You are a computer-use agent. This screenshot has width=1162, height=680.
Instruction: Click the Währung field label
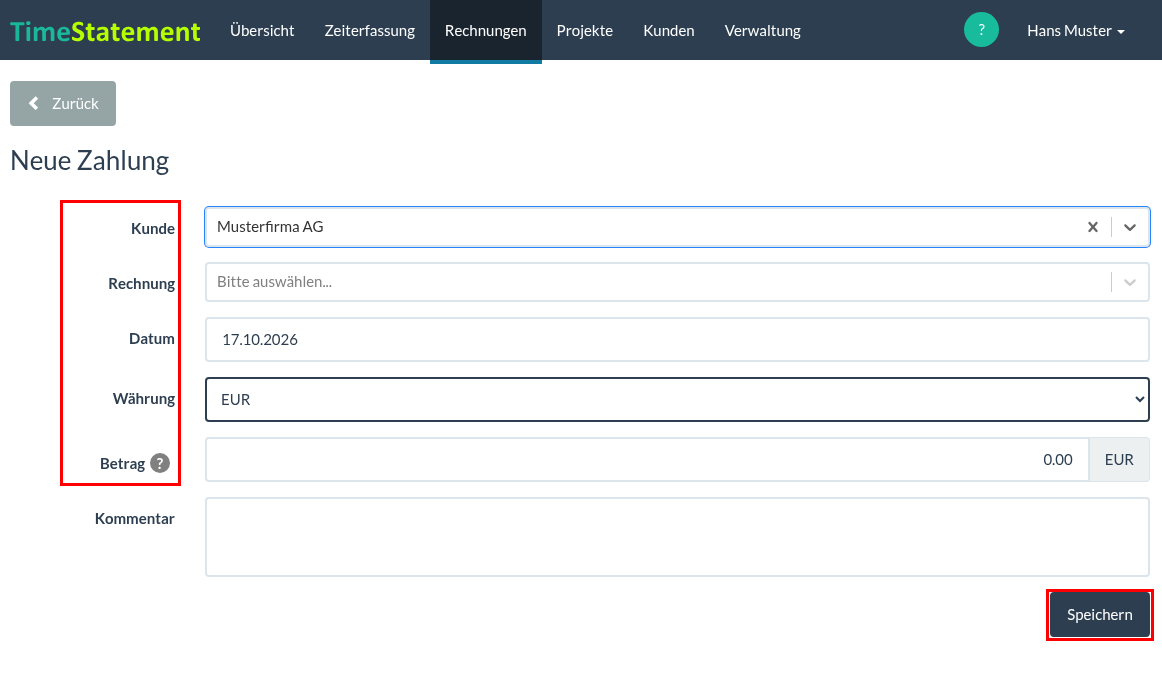click(x=144, y=399)
